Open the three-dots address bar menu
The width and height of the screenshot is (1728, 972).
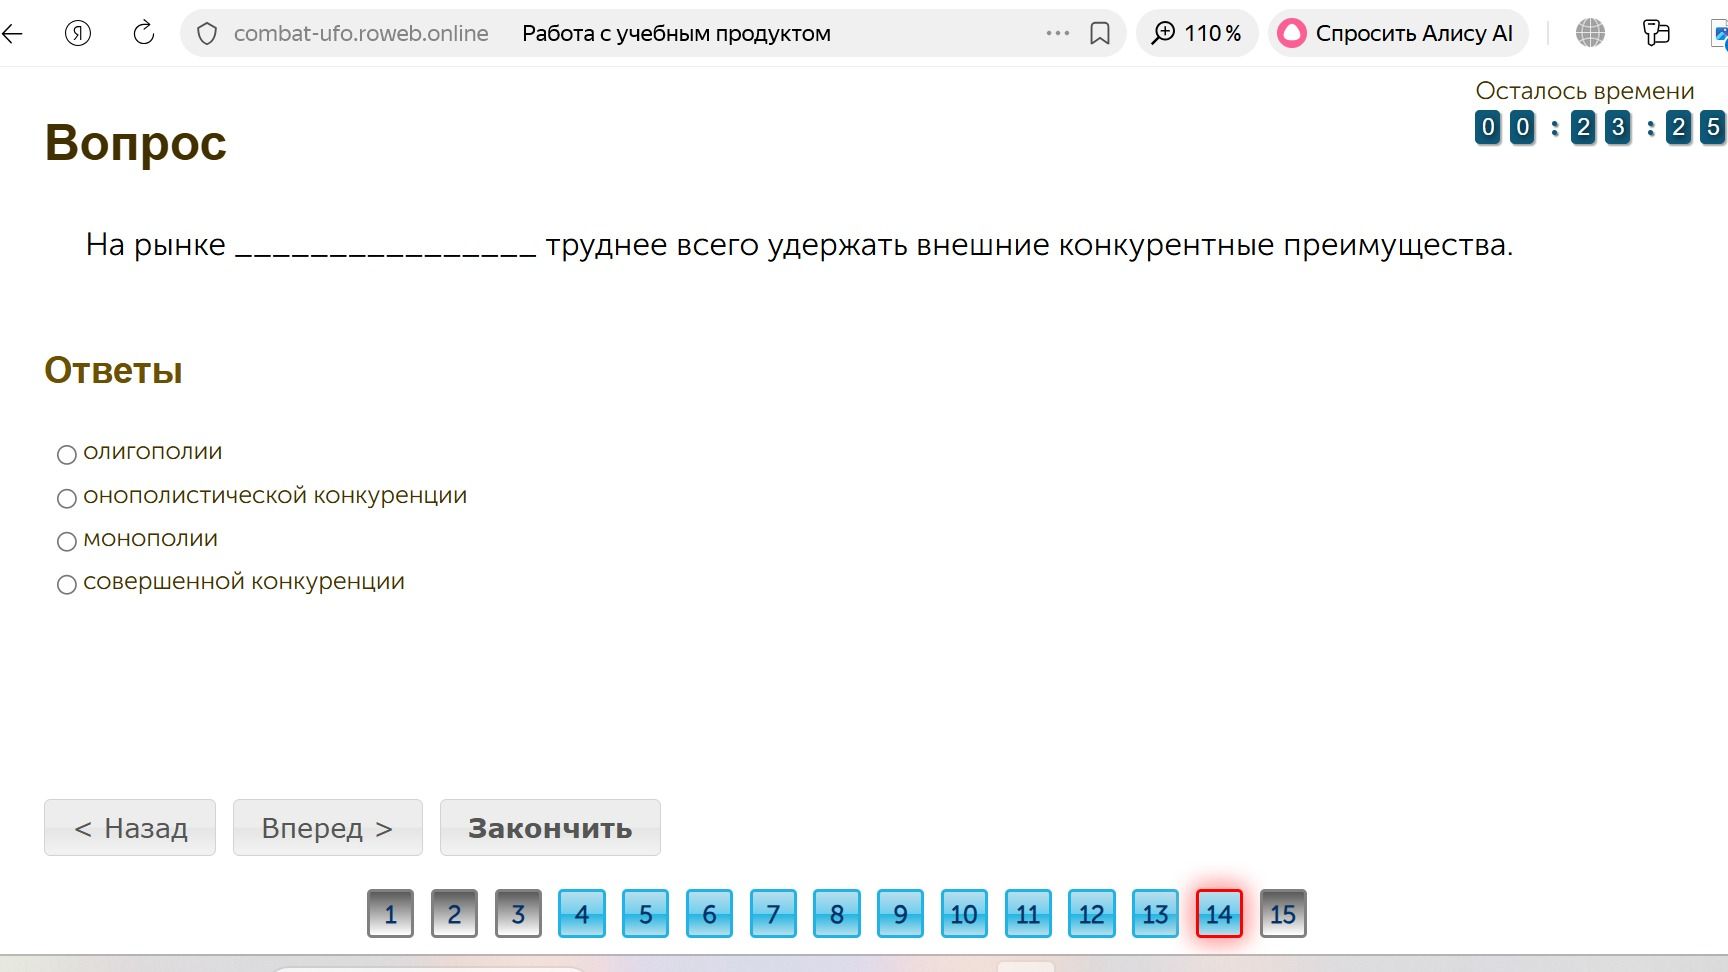(x=1058, y=33)
